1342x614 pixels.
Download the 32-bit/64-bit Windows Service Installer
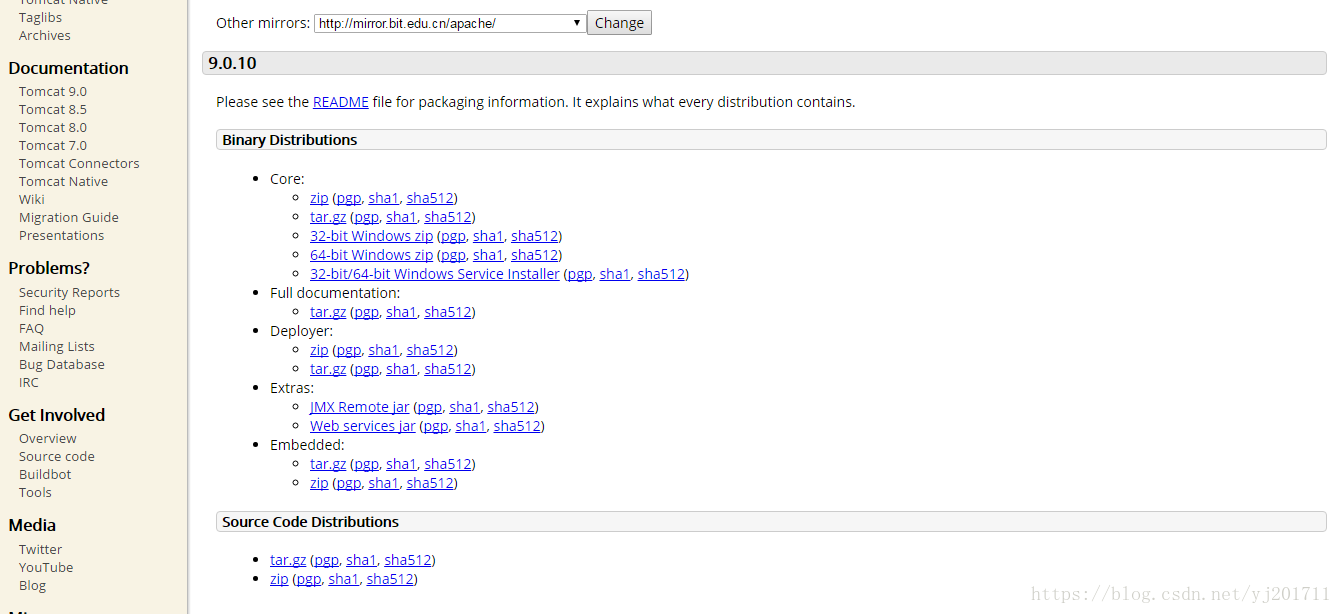pos(435,274)
